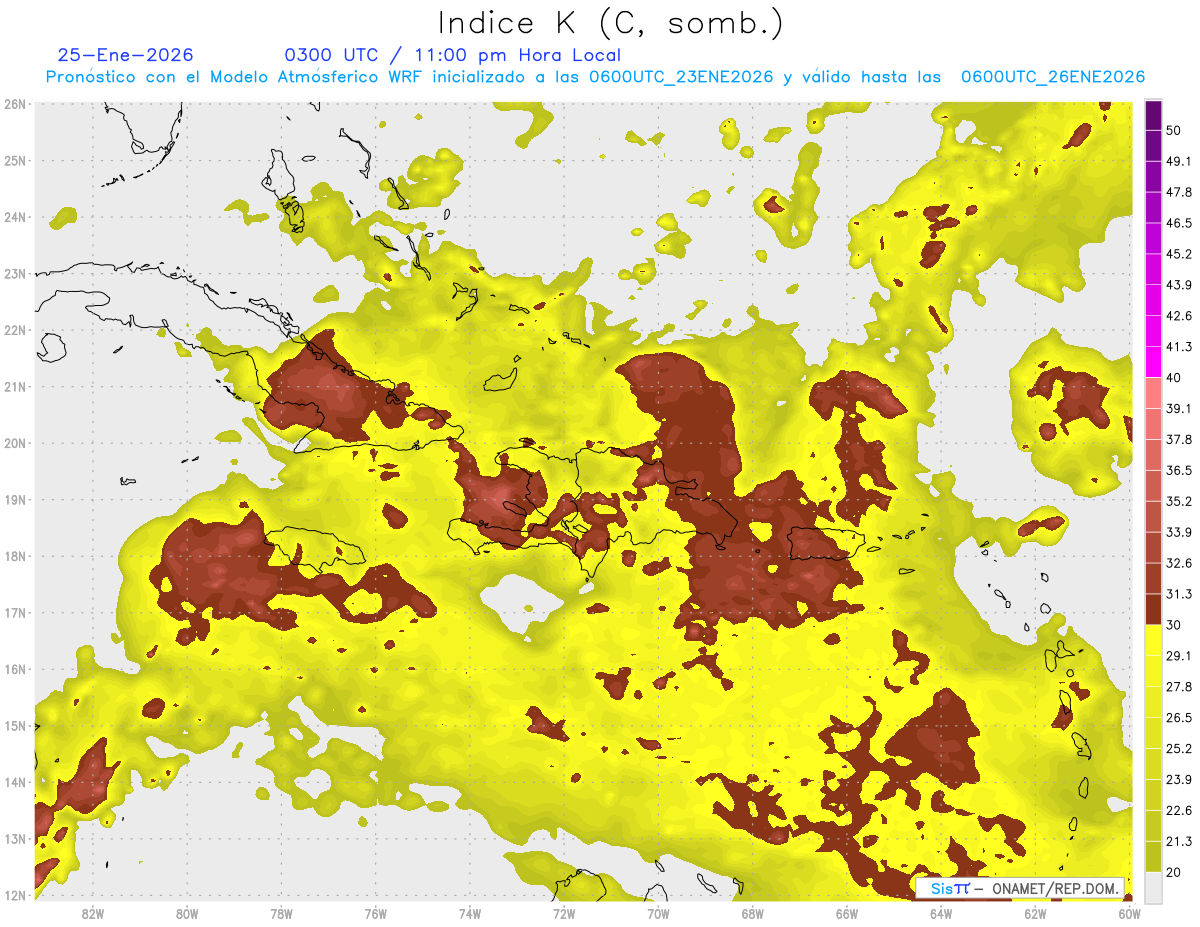Click the olive segment between 20 and 21.3
The image size is (1200, 927).
(x=1154, y=857)
